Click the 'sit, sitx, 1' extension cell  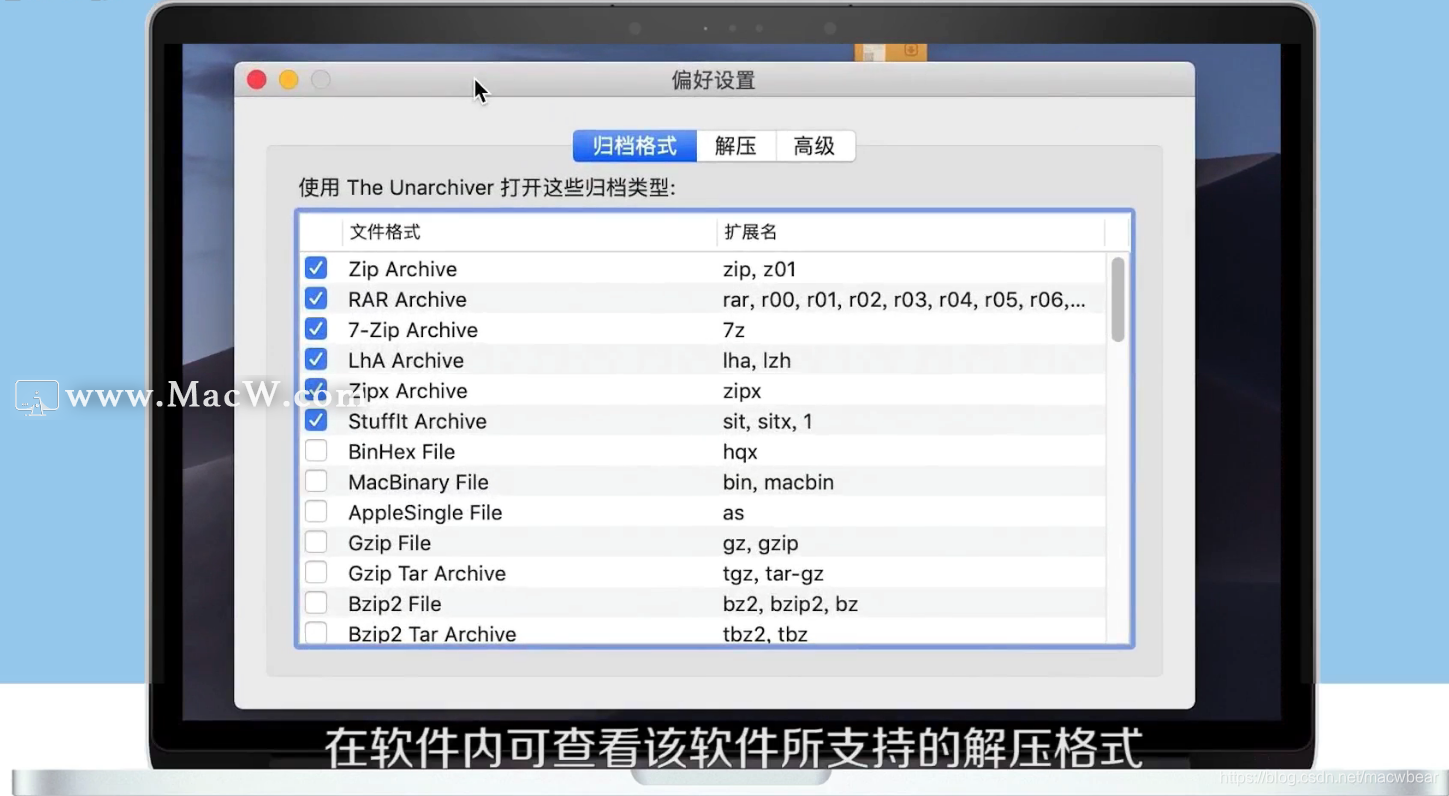tap(768, 421)
